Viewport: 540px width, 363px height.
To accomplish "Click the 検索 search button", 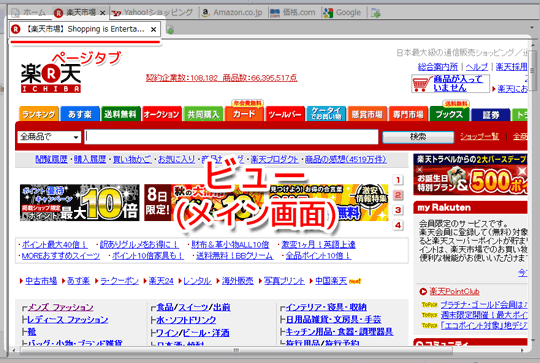I will click(x=418, y=137).
